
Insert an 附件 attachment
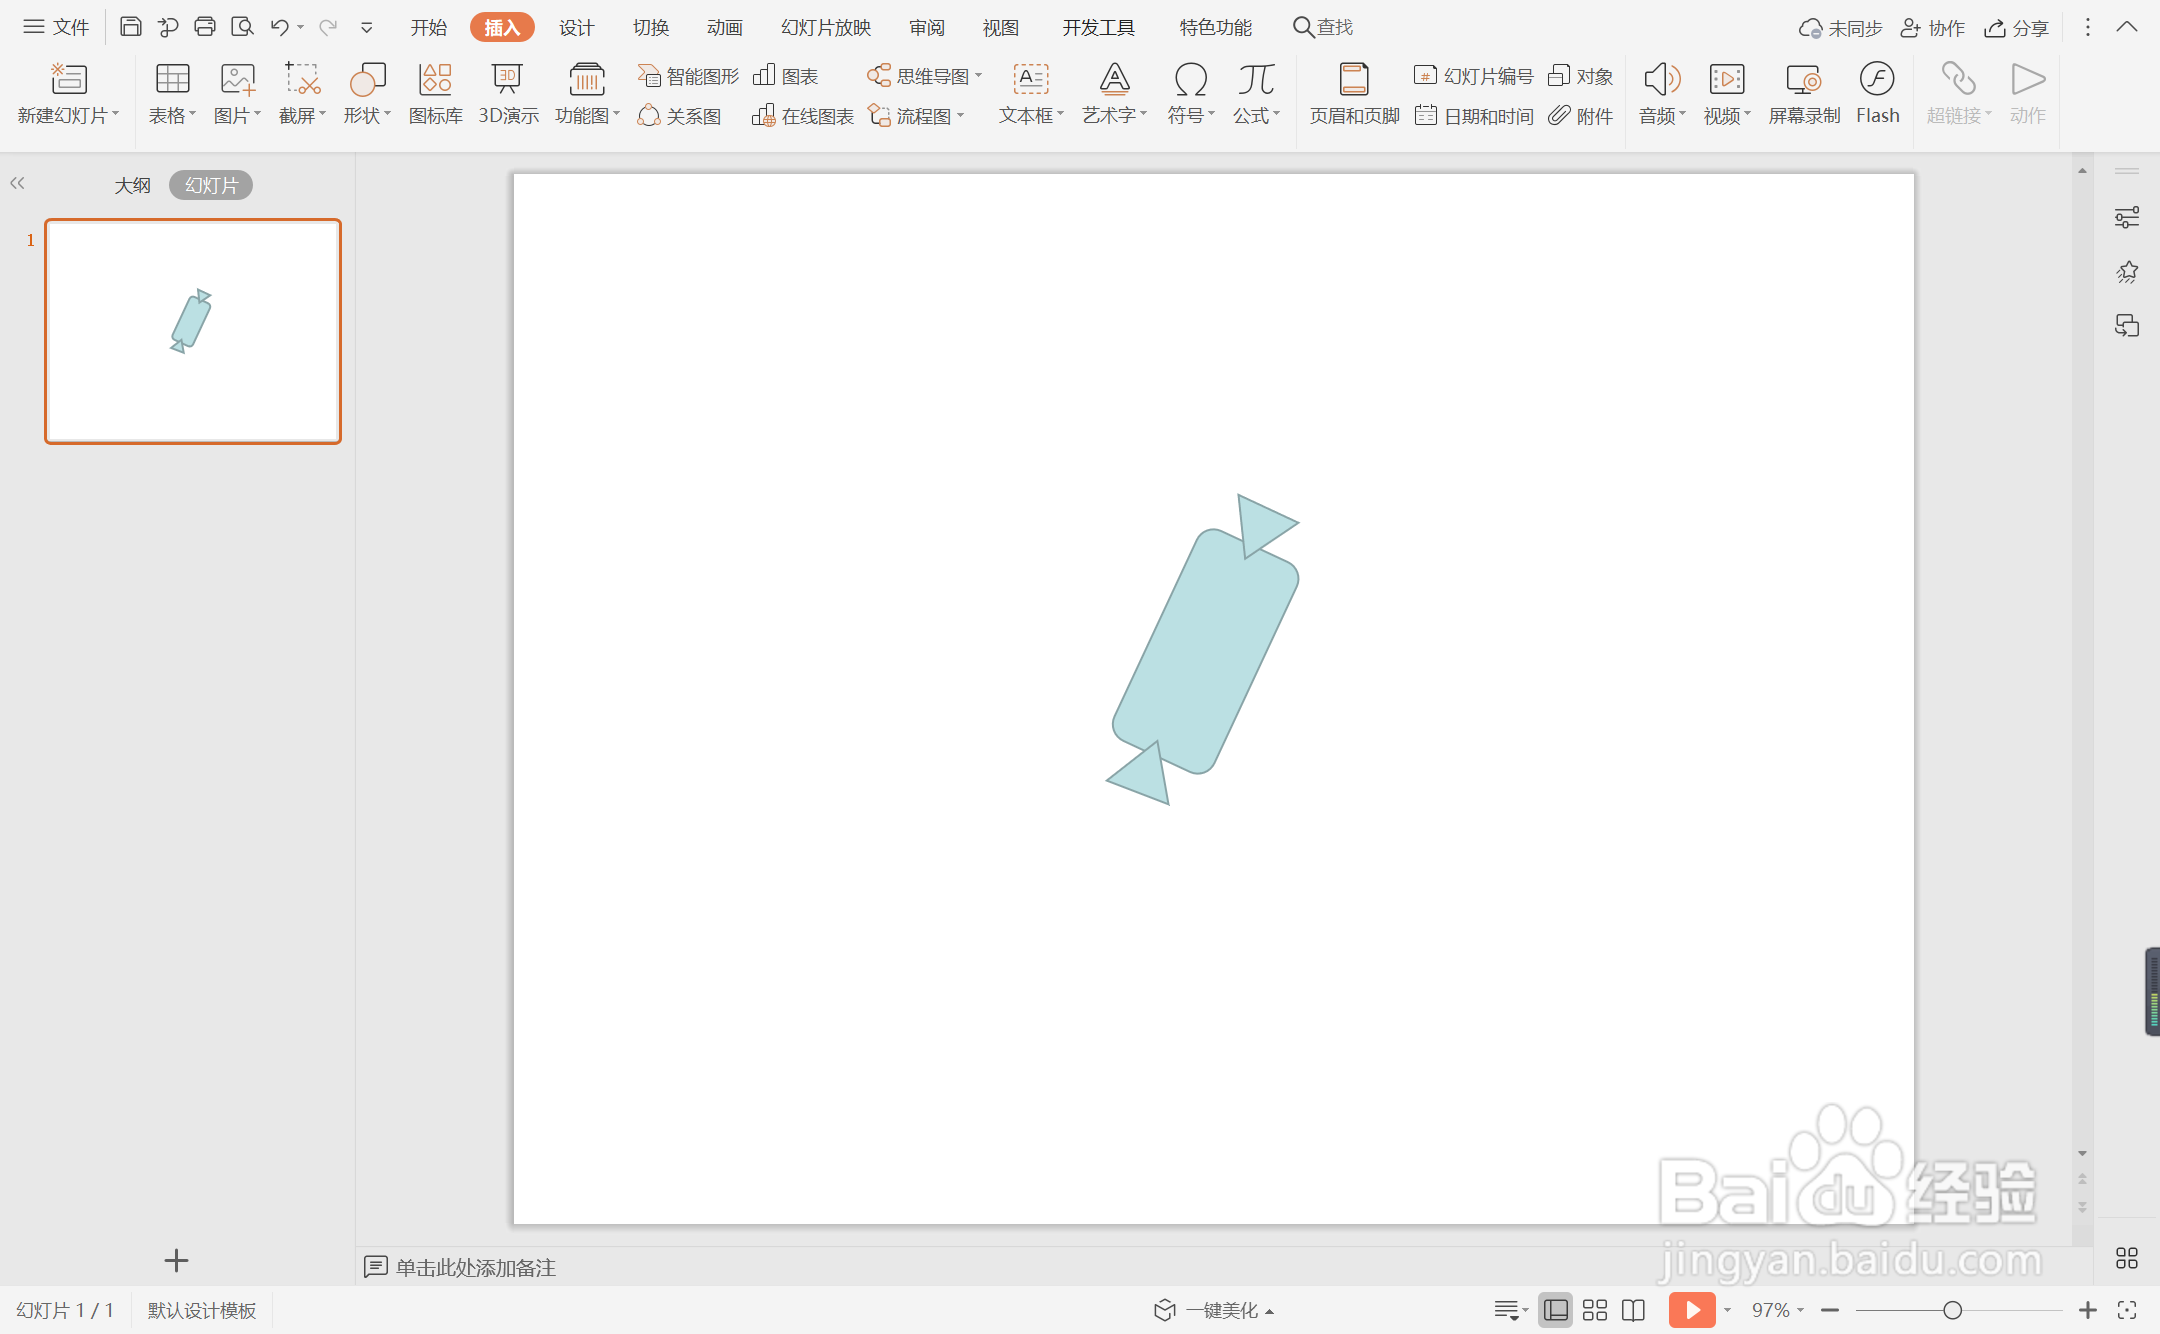click(x=1581, y=116)
